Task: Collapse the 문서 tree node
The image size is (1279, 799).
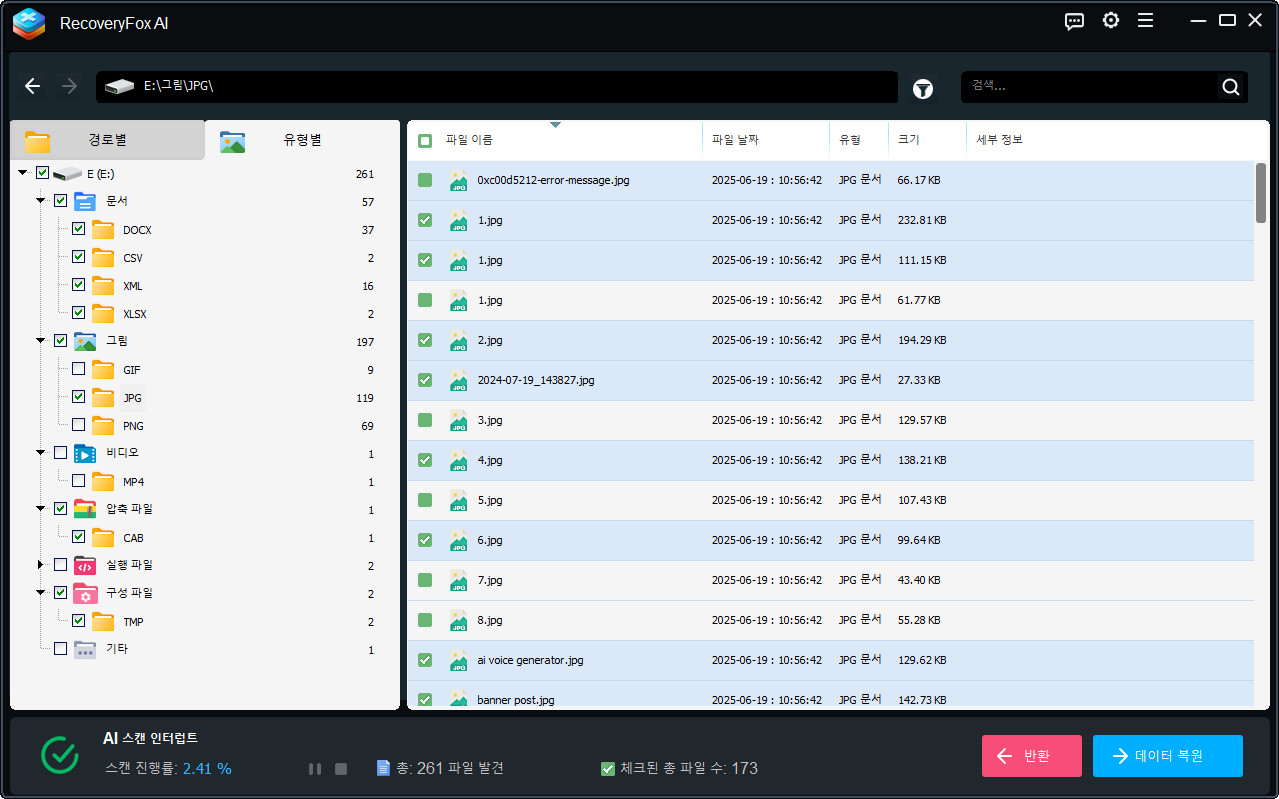Action: point(41,201)
